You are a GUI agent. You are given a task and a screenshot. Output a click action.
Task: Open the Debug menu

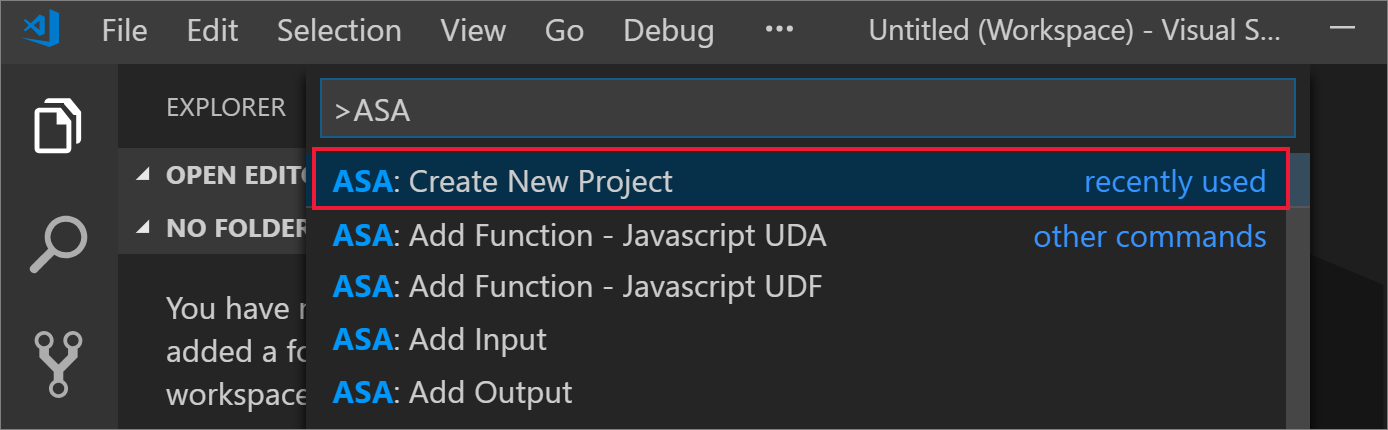pyautogui.click(x=668, y=31)
